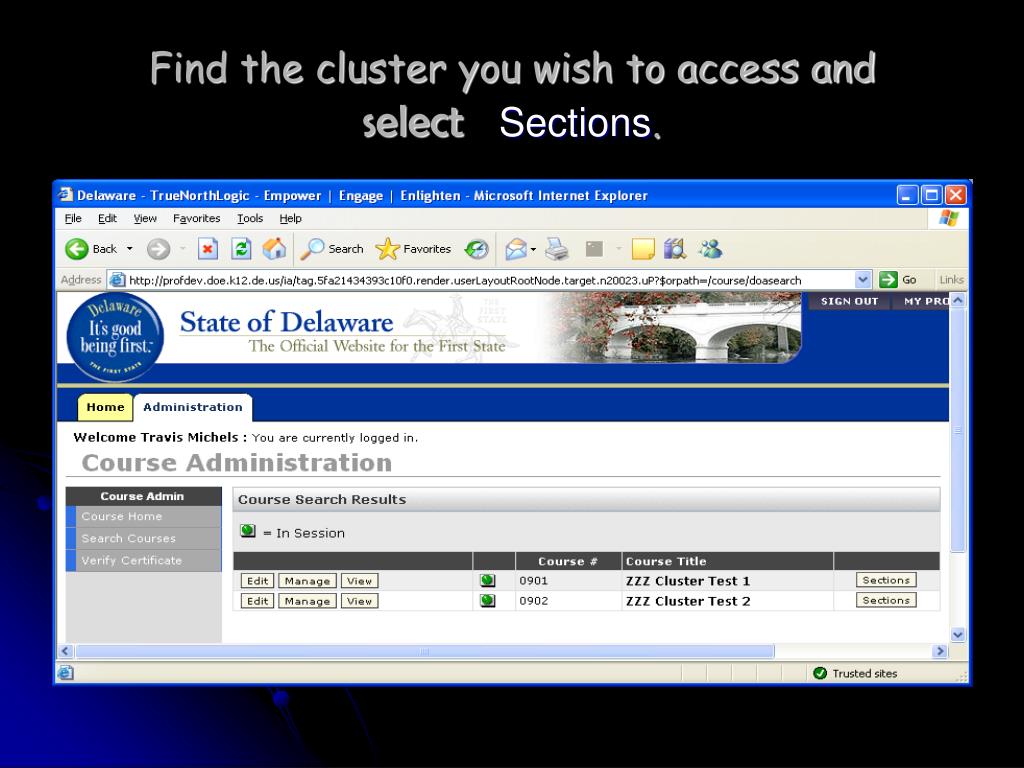Open the yellow note Discuss icon
The height and width of the screenshot is (768, 1024).
coord(643,249)
